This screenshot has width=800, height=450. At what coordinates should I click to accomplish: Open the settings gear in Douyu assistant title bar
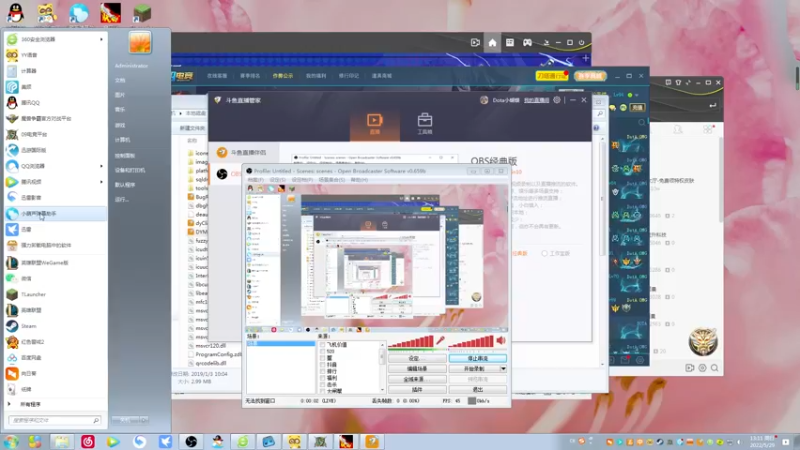pos(557,100)
